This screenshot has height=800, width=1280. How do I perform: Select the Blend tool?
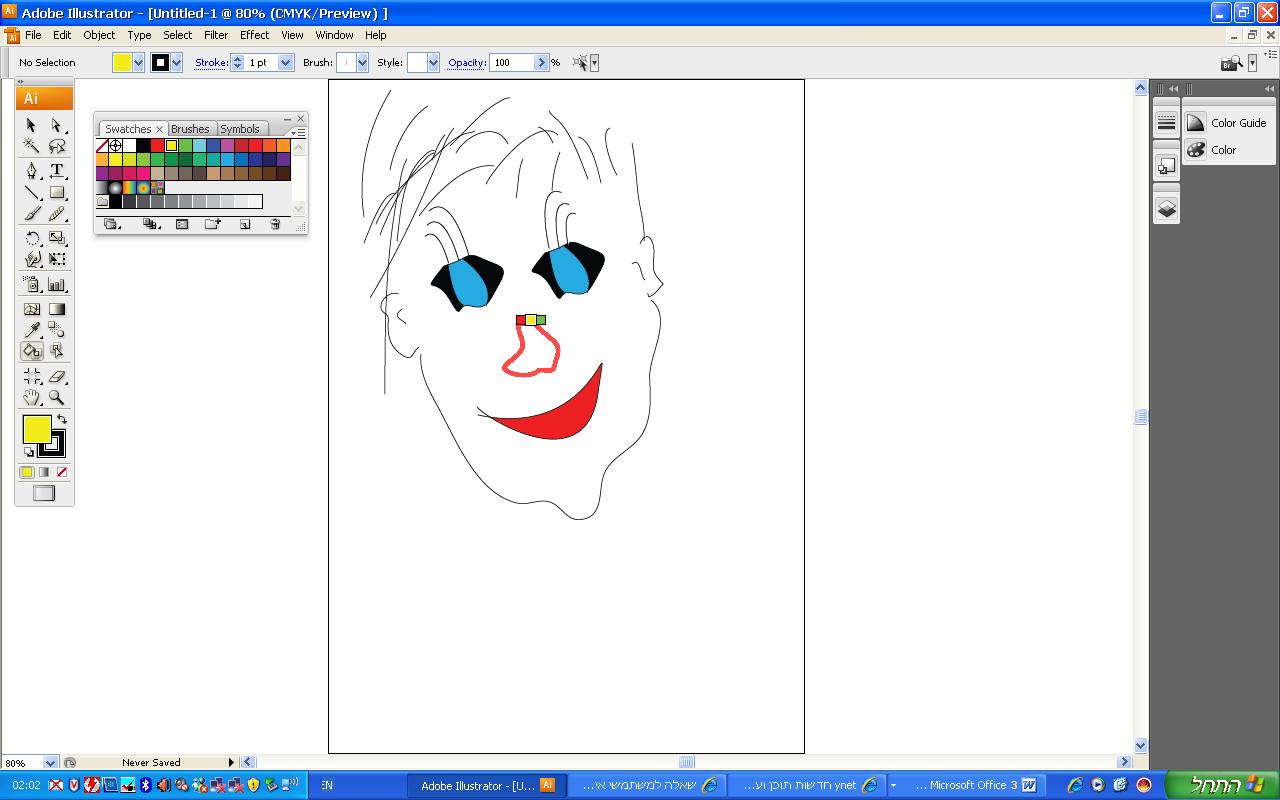click(x=57, y=330)
